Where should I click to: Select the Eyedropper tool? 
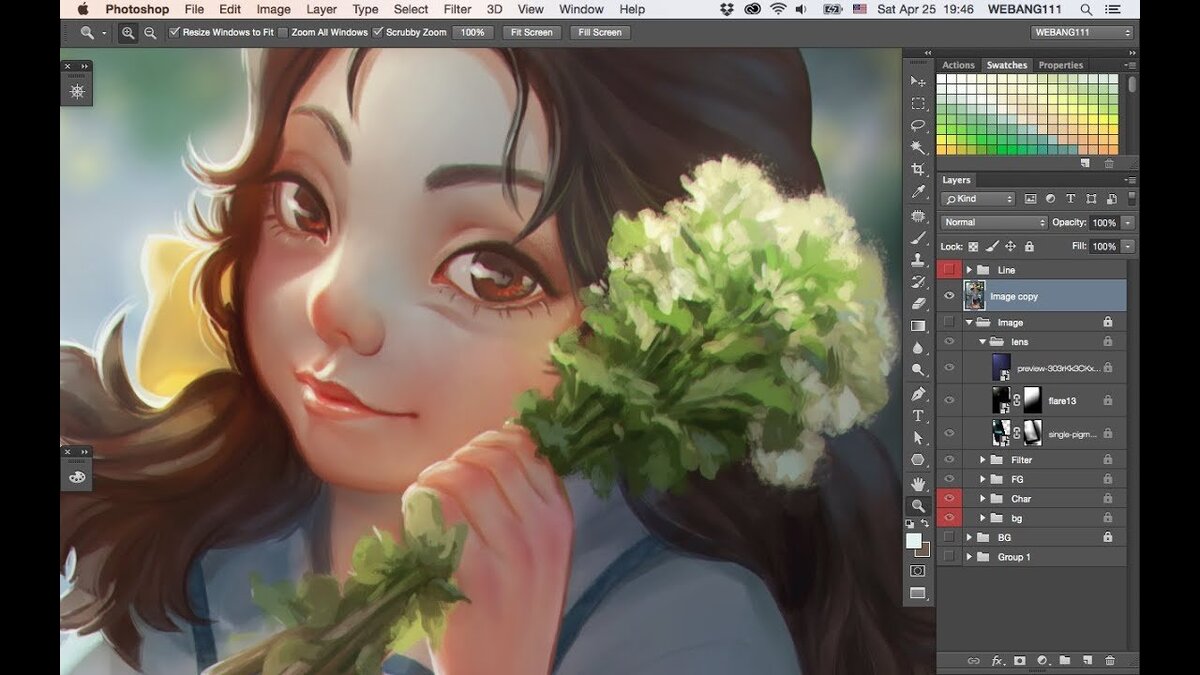tap(917, 191)
